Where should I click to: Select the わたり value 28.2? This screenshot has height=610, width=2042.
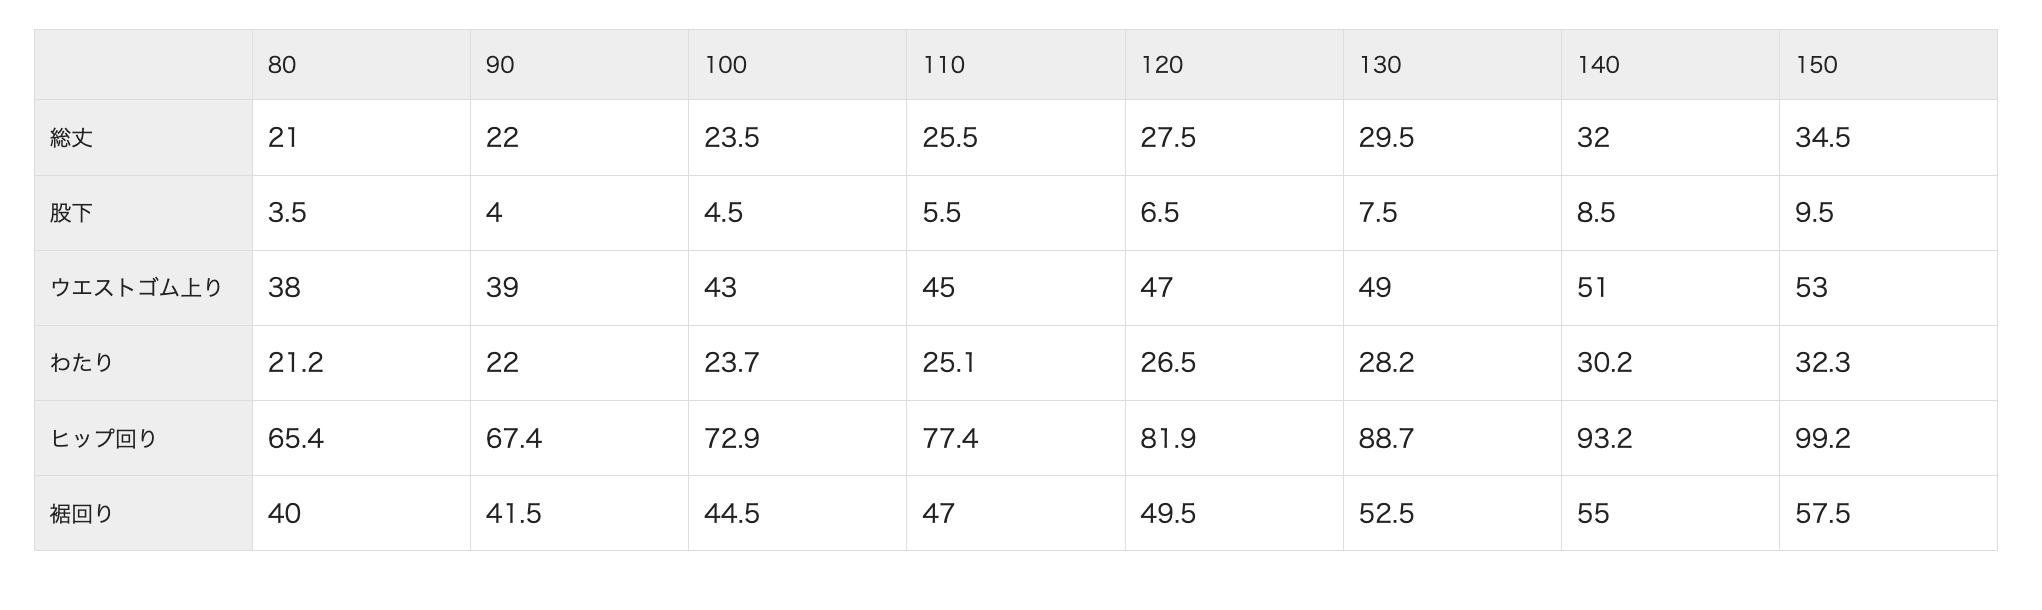[1386, 363]
